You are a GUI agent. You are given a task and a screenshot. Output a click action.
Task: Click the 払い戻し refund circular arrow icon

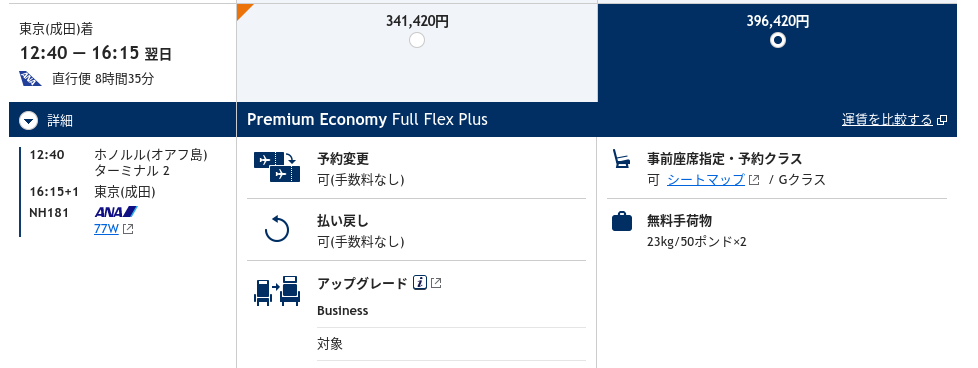277,228
